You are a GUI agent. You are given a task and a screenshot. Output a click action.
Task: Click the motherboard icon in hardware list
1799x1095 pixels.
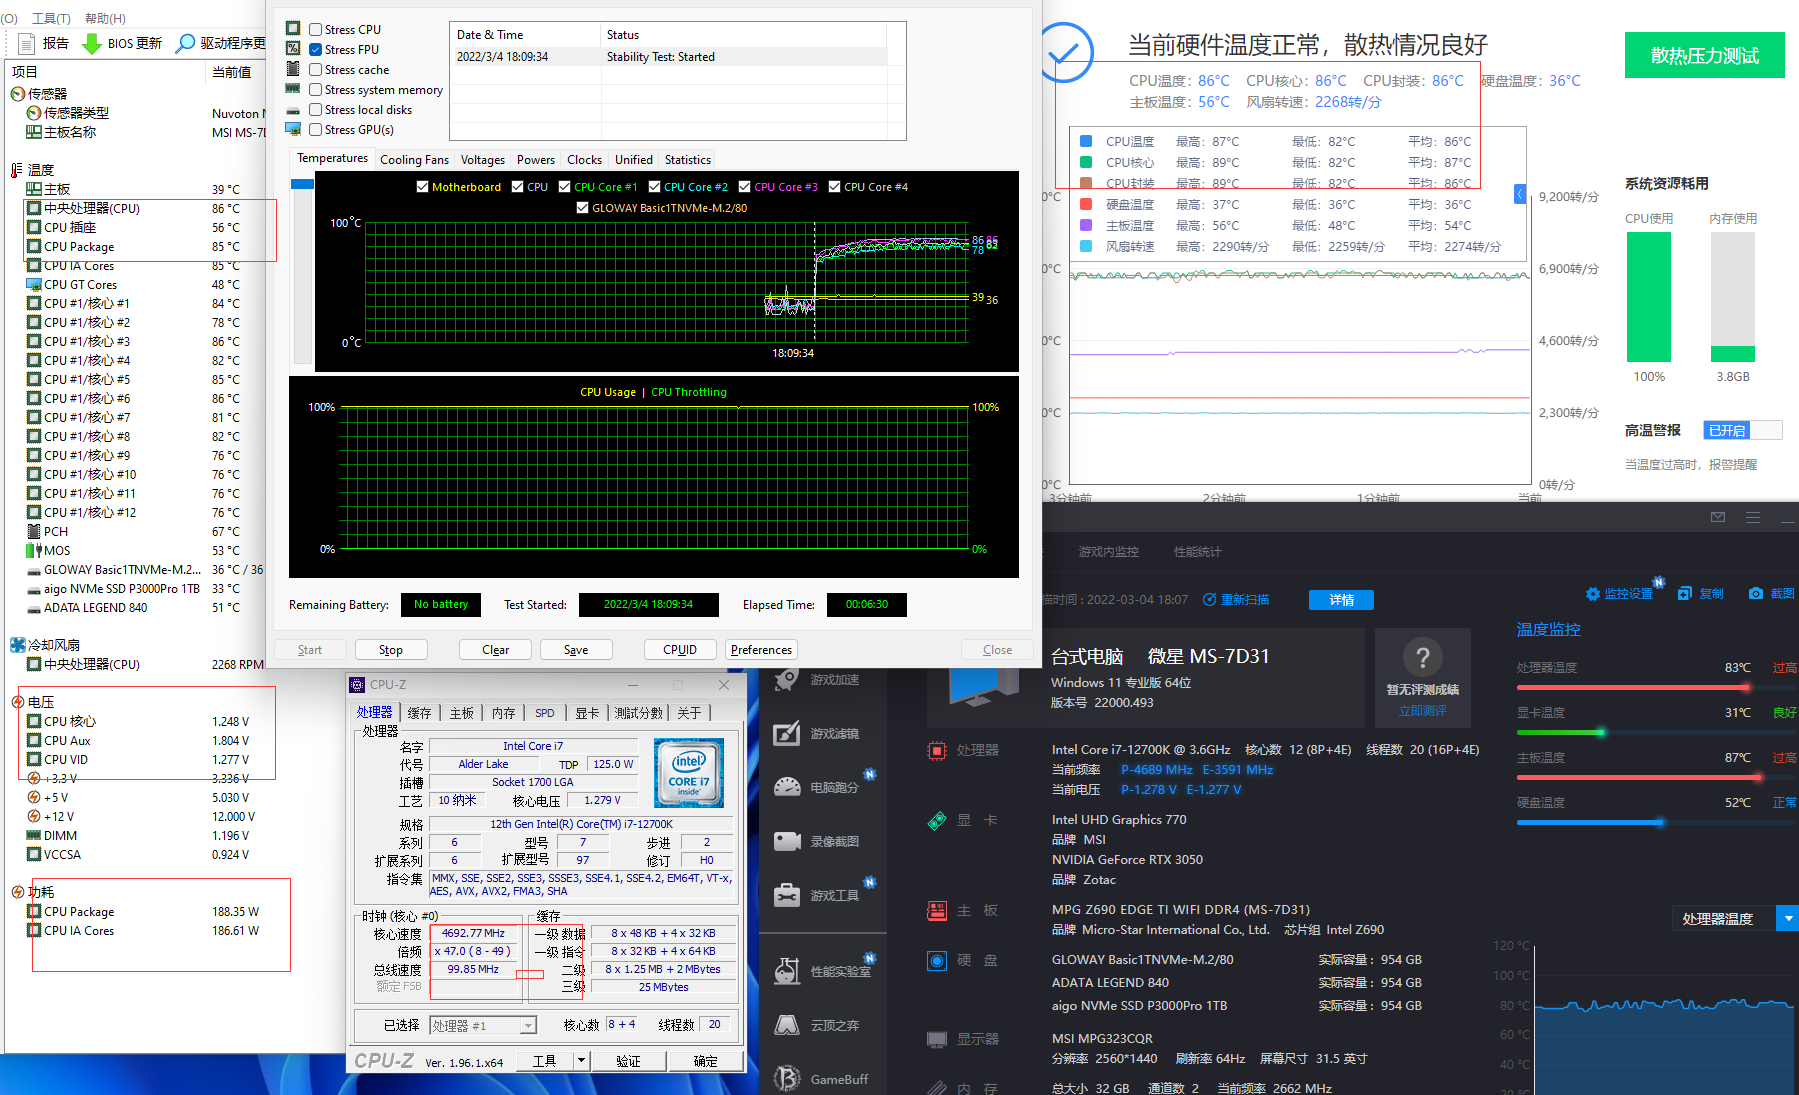[937, 910]
